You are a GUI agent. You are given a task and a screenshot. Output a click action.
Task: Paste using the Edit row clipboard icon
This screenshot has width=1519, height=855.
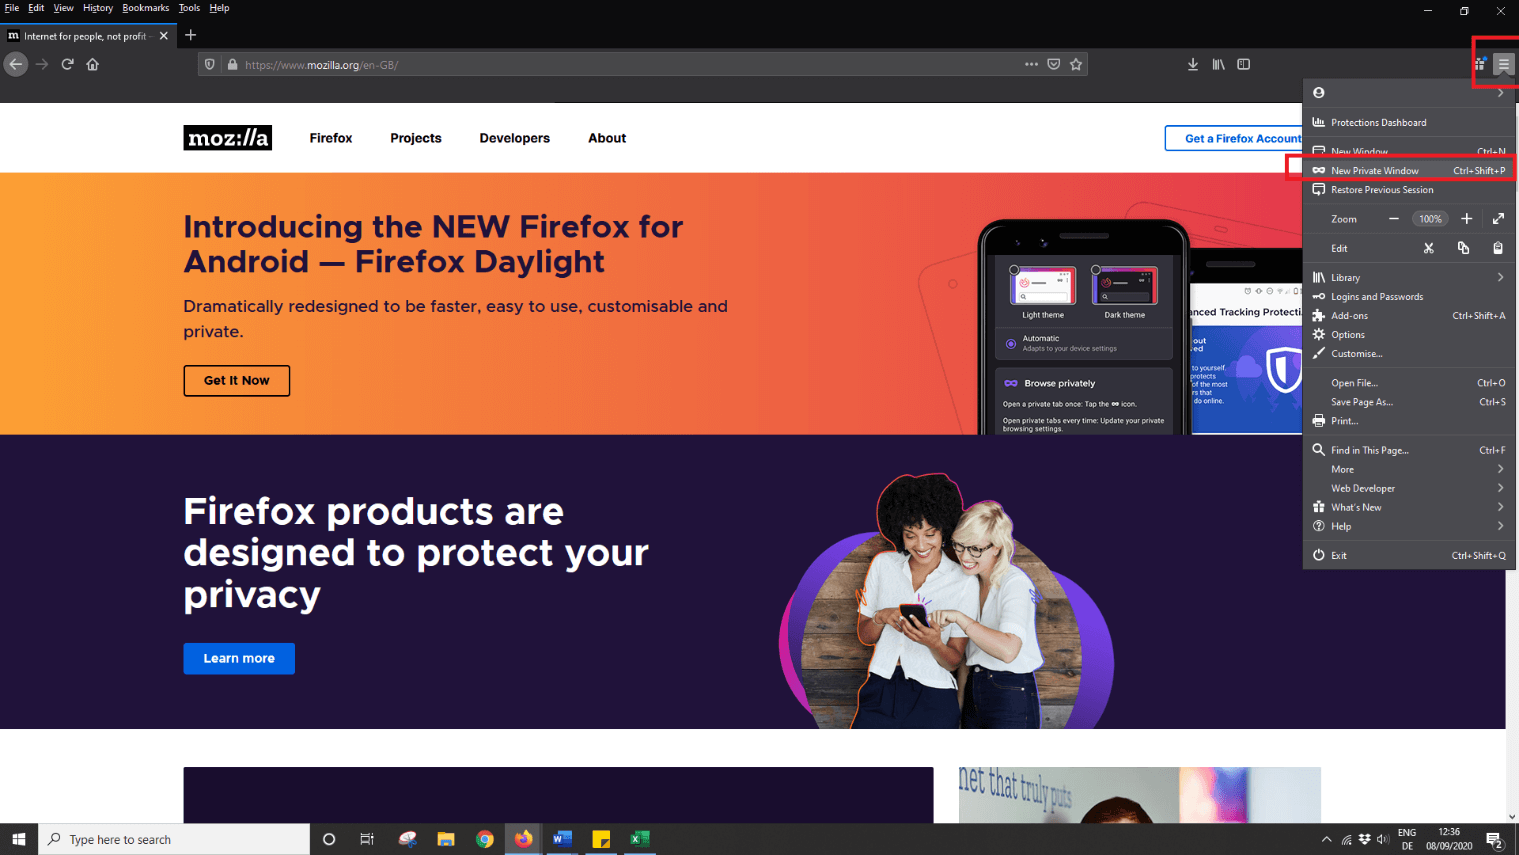point(1498,248)
